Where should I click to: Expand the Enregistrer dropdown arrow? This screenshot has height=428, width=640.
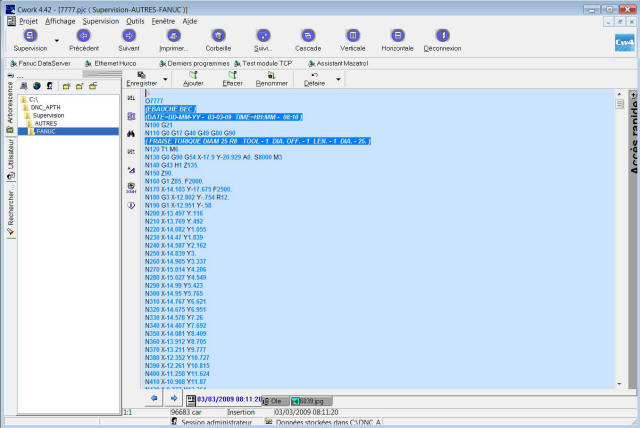coord(164,78)
